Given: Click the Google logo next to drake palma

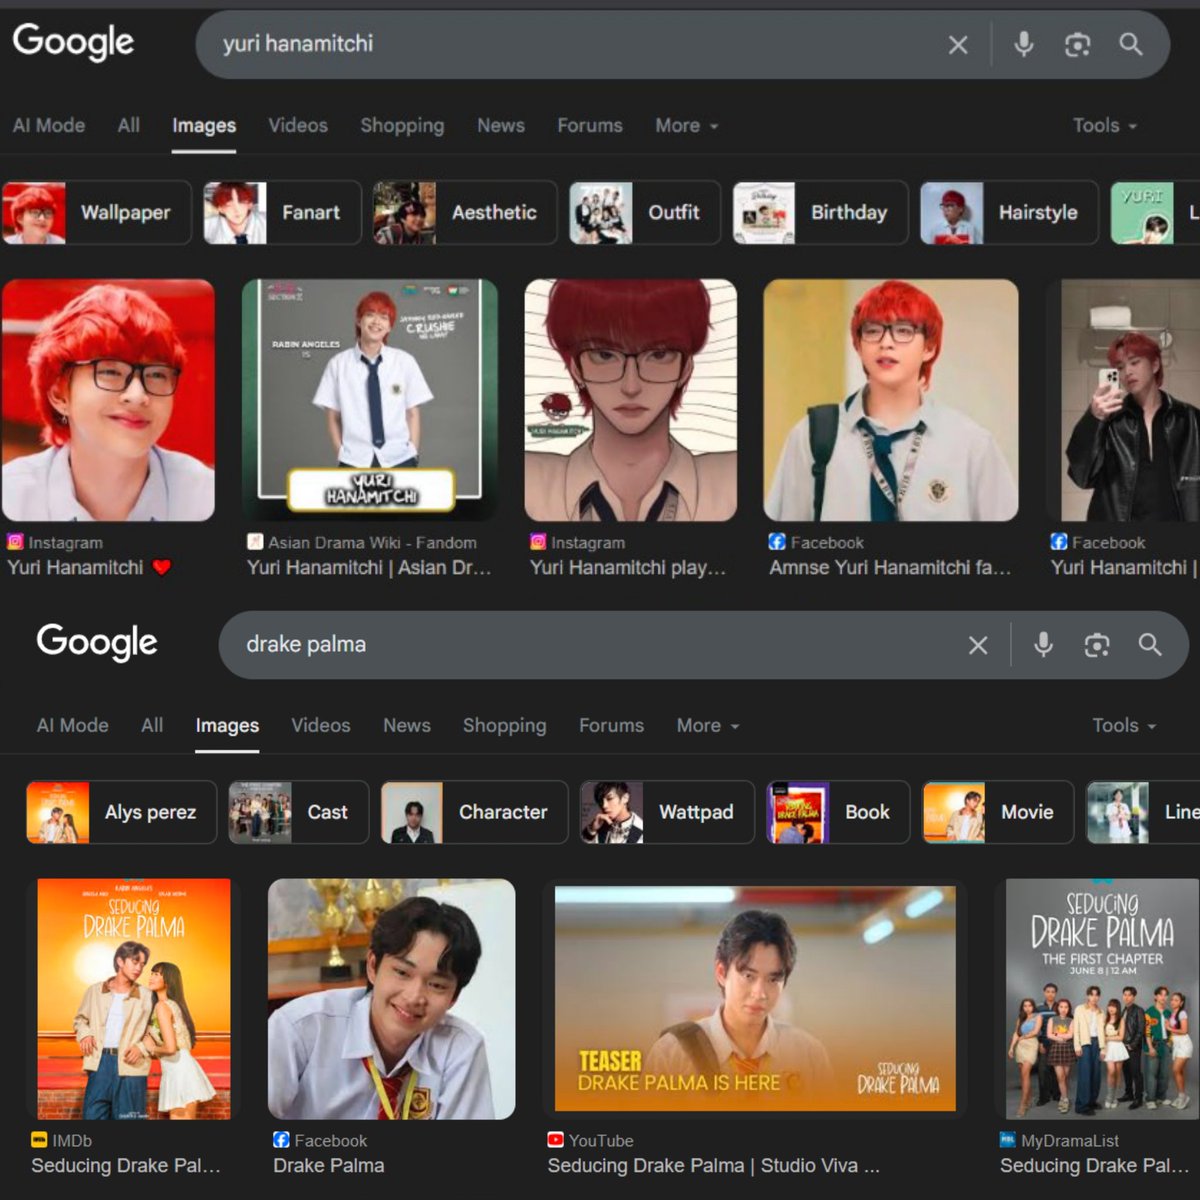Looking at the screenshot, I should coord(97,642).
